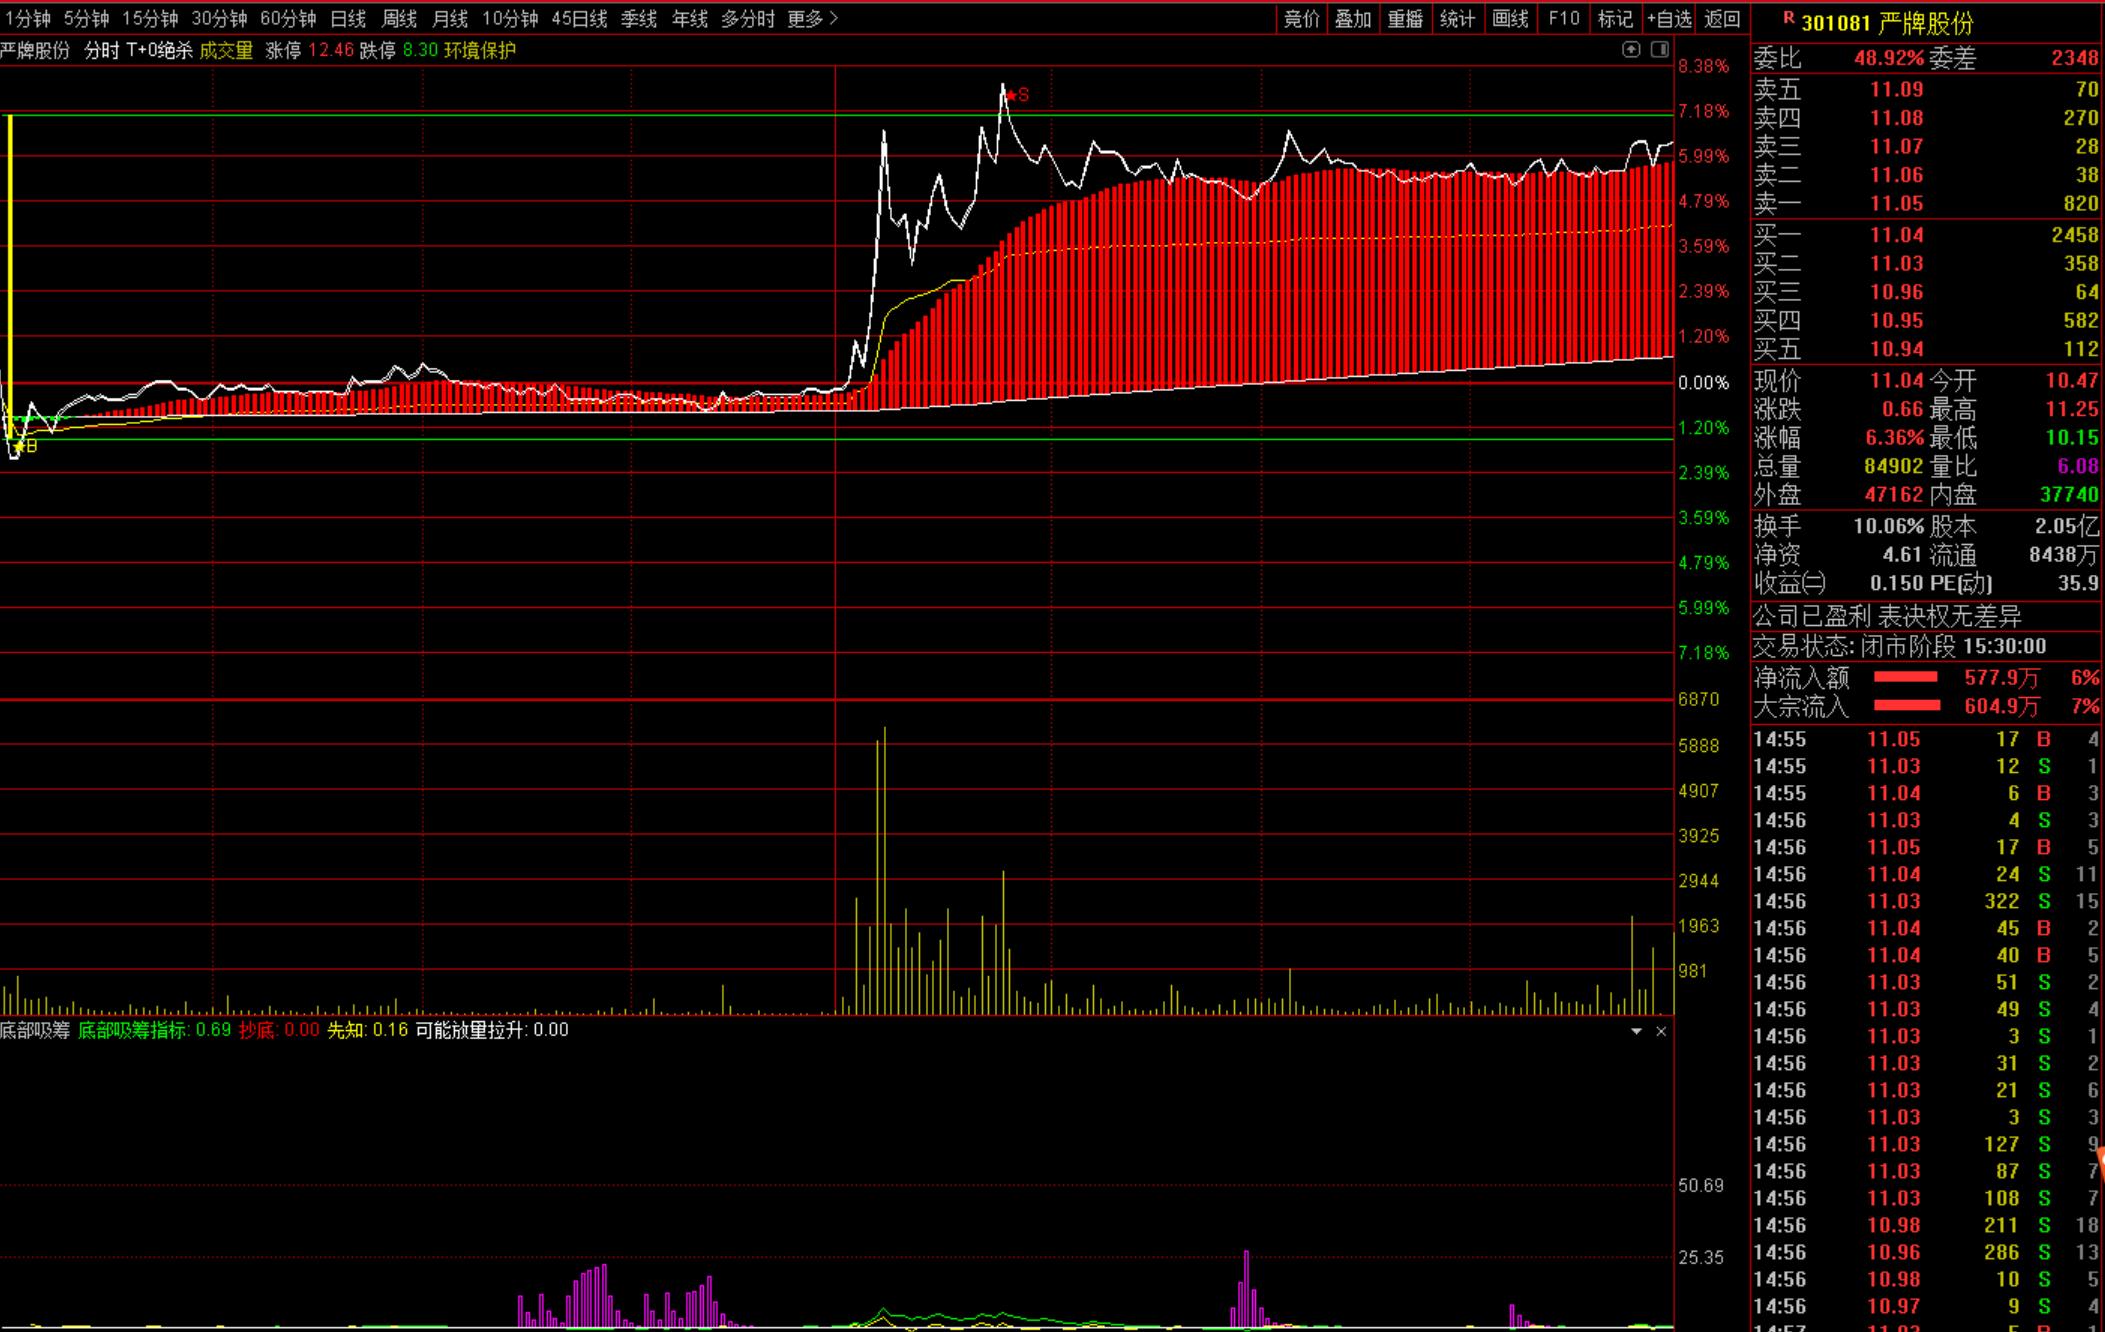Start the 重播 replay function
Screen dimensions: 2105x1332
[1405, 19]
